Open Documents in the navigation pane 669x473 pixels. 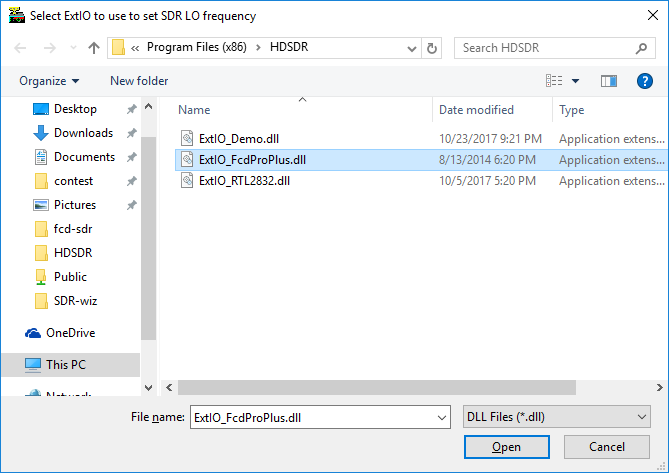coord(84,157)
